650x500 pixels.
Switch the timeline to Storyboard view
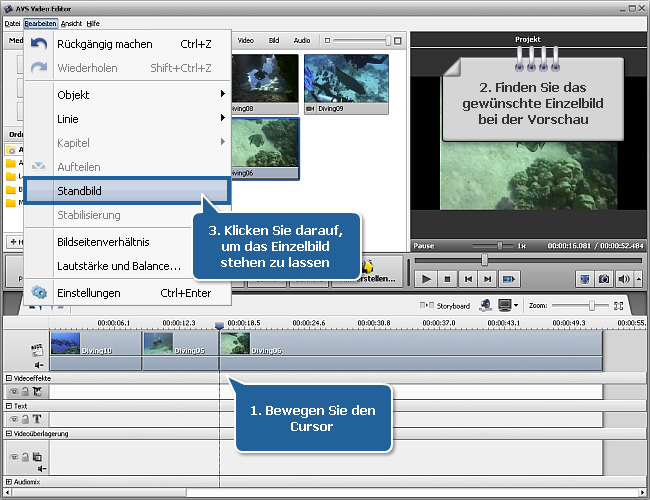click(445, 306)
